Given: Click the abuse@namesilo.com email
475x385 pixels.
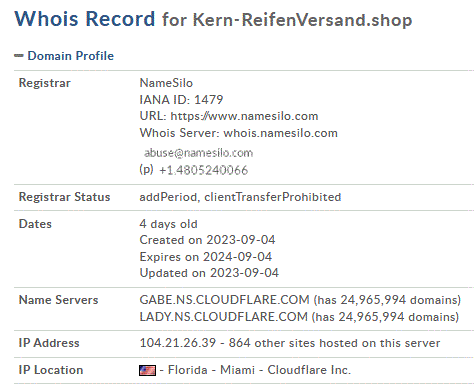Looking at the screenshot, I should [x=198, y=153].
